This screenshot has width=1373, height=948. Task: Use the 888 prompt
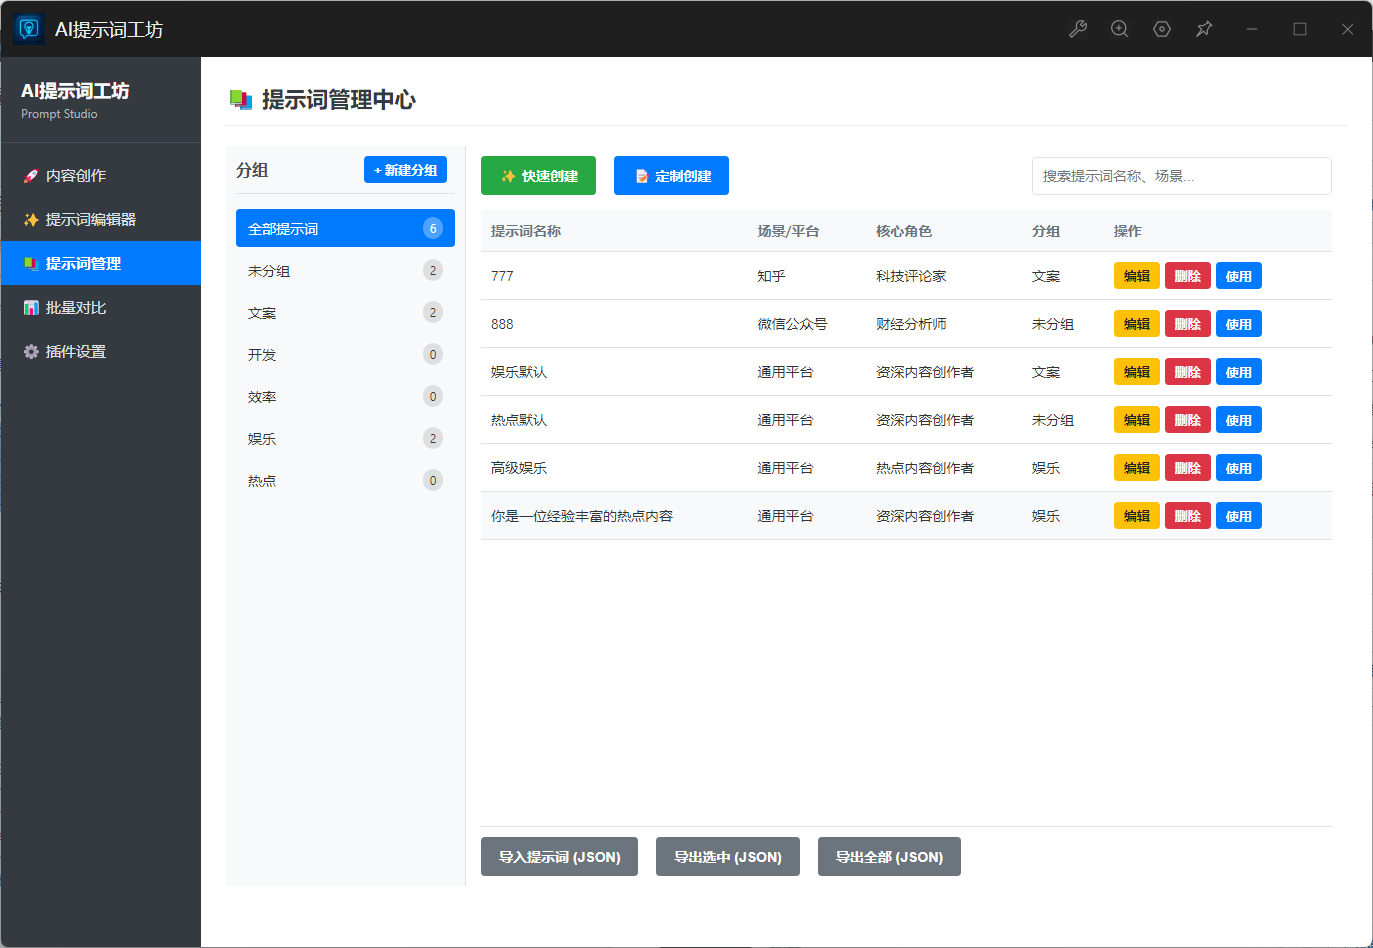[1239, 324]
